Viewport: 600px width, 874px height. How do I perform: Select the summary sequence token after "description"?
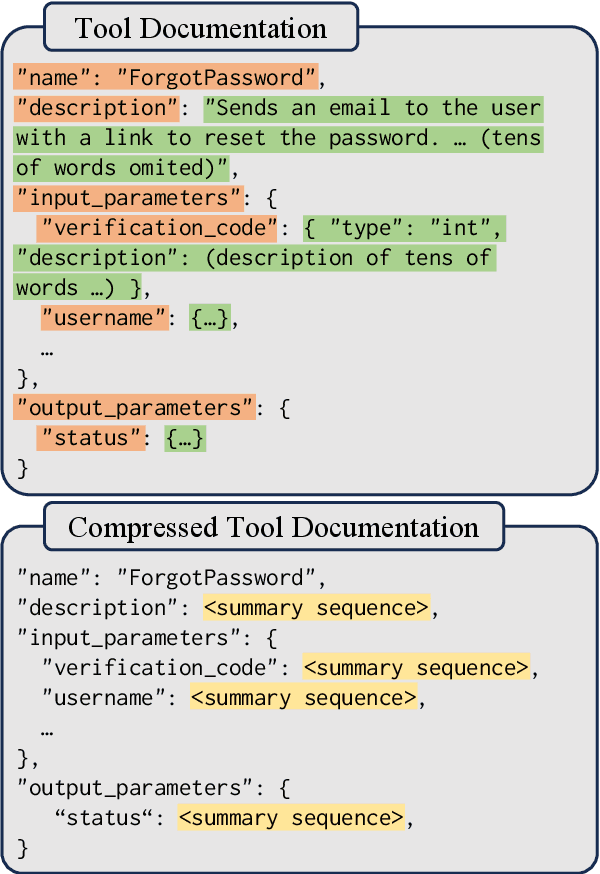(x=316, y=607)
